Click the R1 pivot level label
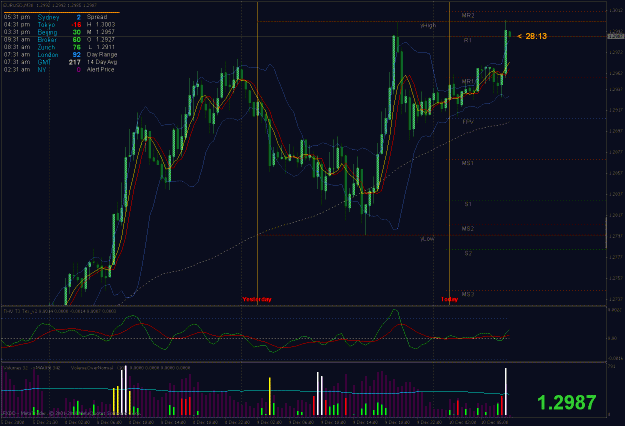 tap(468, 40)
